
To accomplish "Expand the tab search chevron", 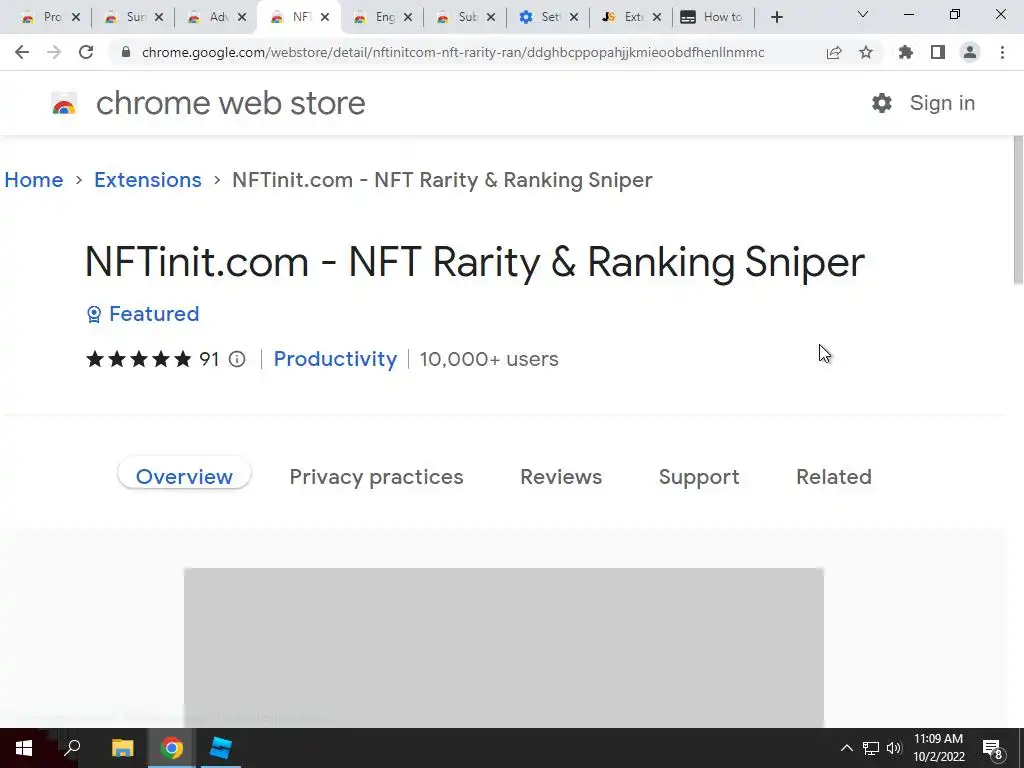I will (x=863, y=14).
